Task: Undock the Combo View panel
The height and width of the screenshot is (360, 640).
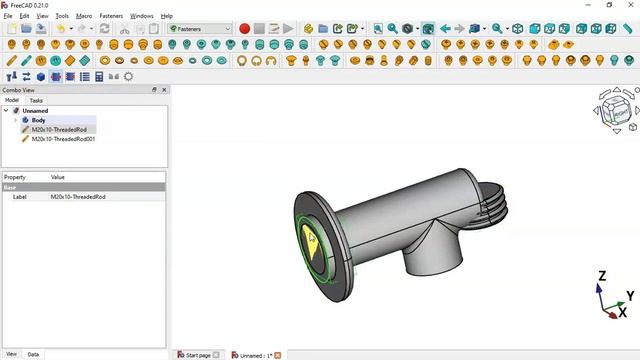Action: [154, 90]
